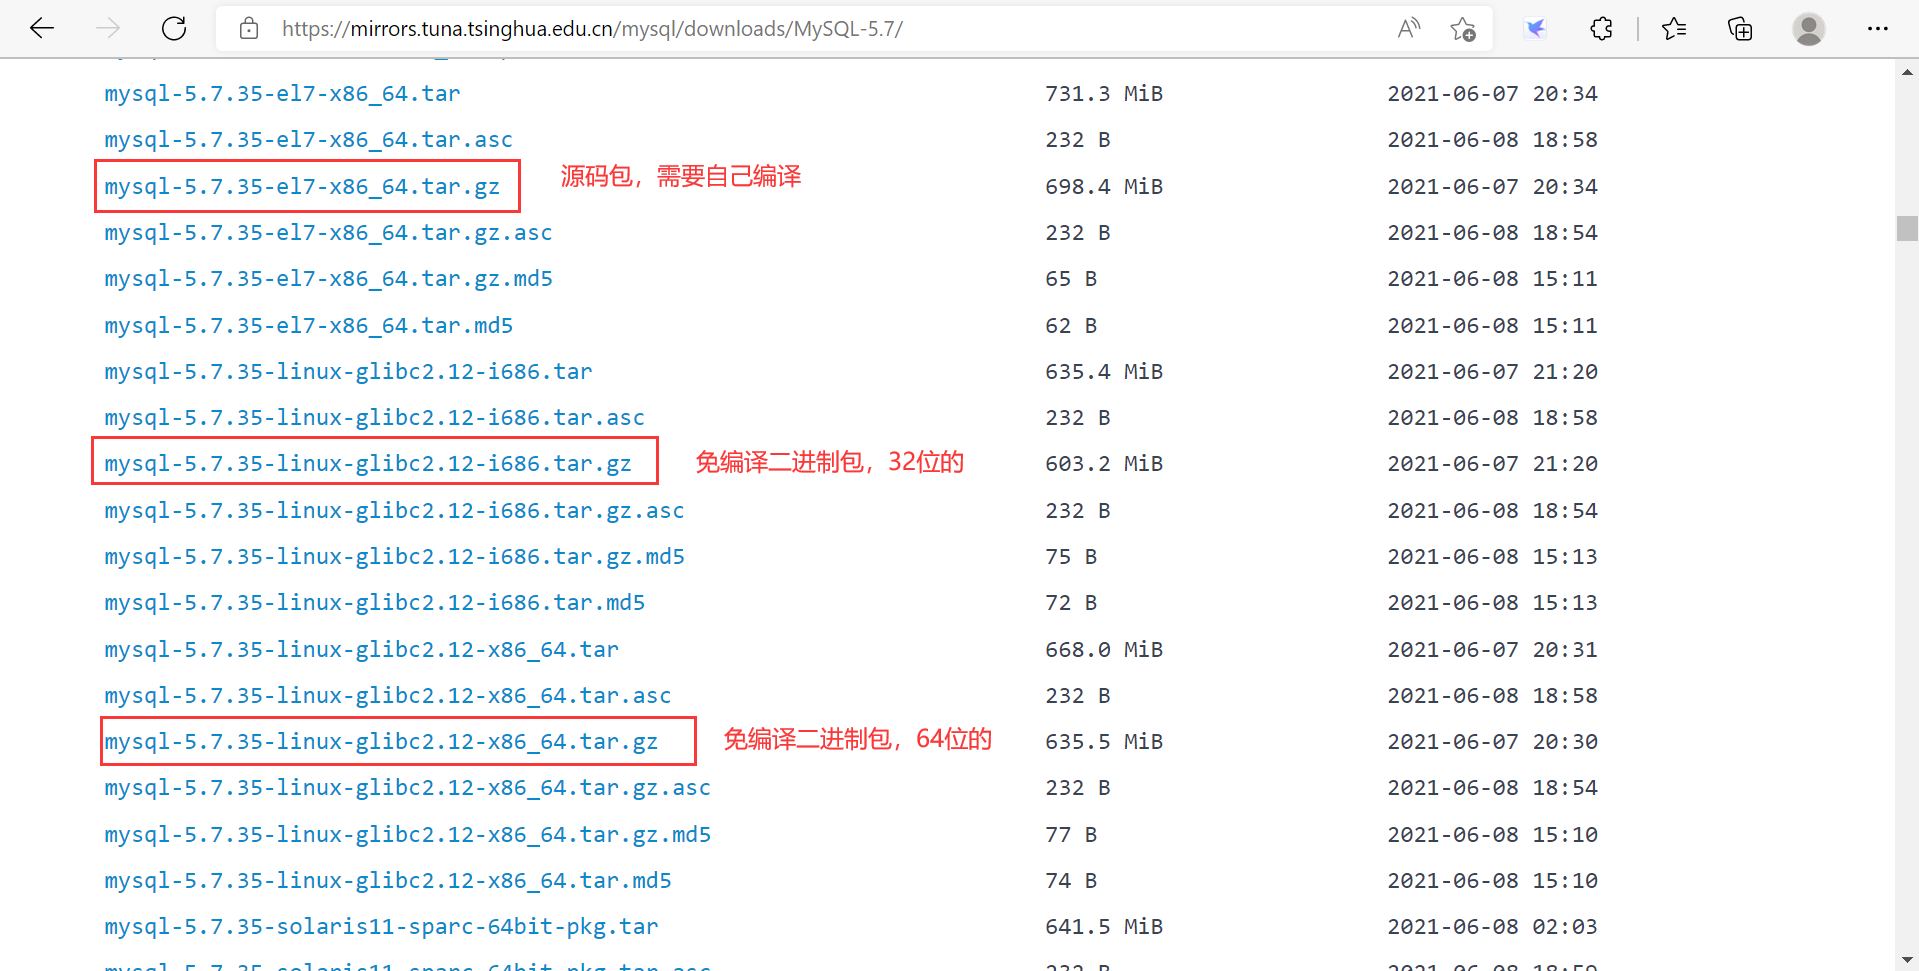Image resolution: width=1919 pixels, height=971 pixels.
Task: Click the forward navigation arrow
Action: tap(106, 28)
